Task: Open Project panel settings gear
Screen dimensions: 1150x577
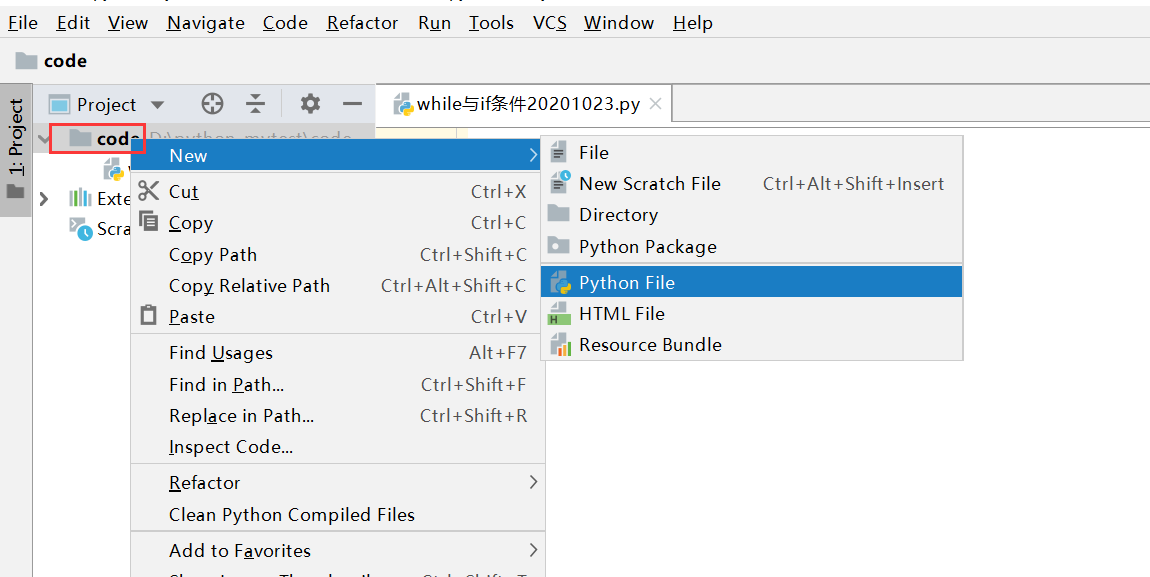Action: (310, 104)
